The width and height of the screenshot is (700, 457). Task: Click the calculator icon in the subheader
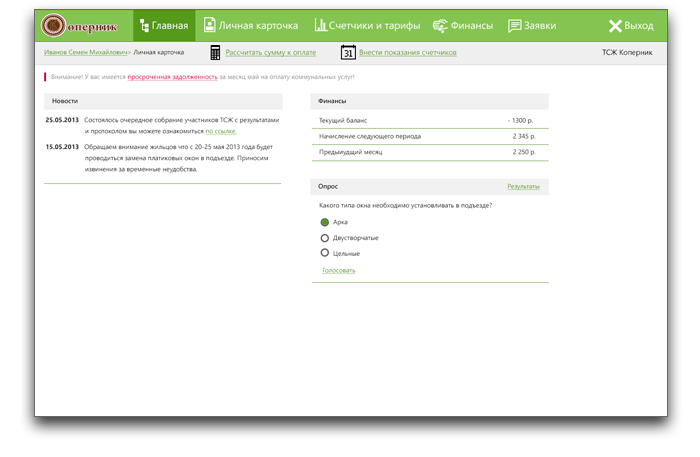click(x=215, y=52)
